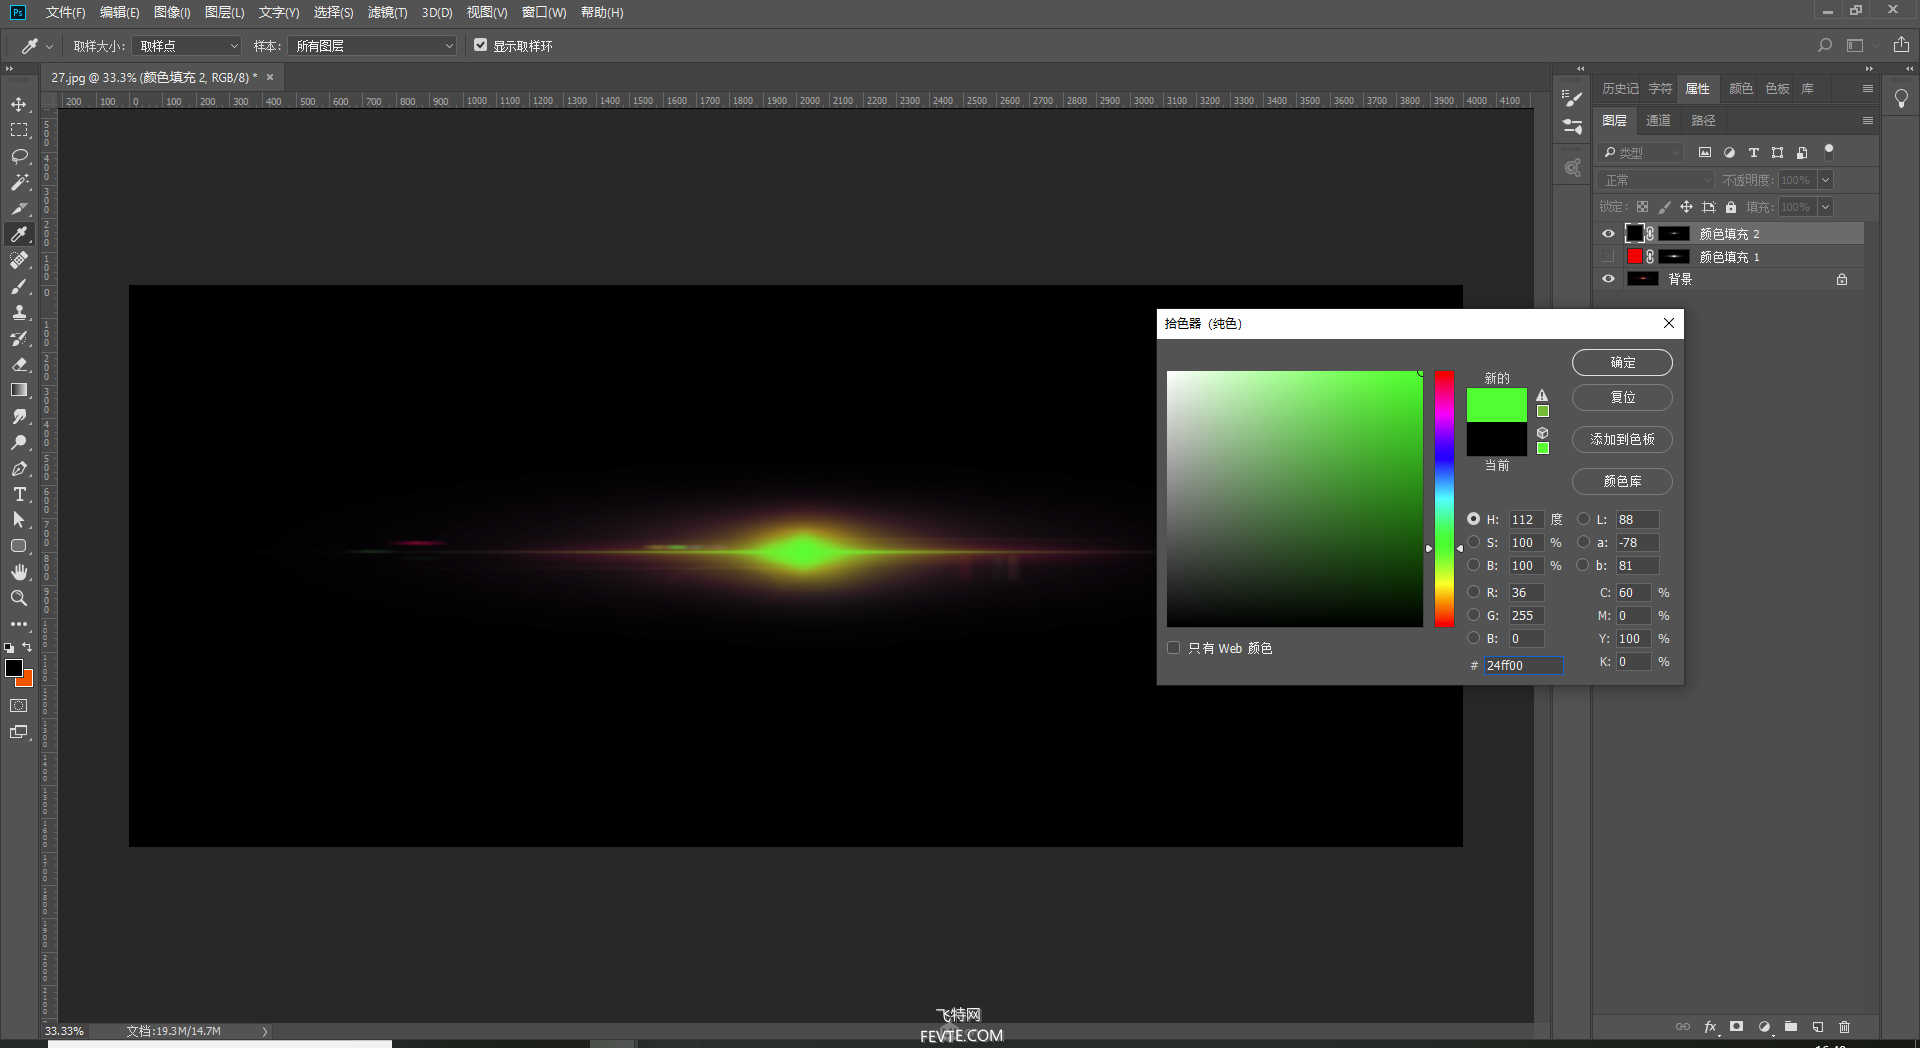This screenshot has width=1920, height=1048.
Task: Add layer mask icon
Action: [1737, 1027]
